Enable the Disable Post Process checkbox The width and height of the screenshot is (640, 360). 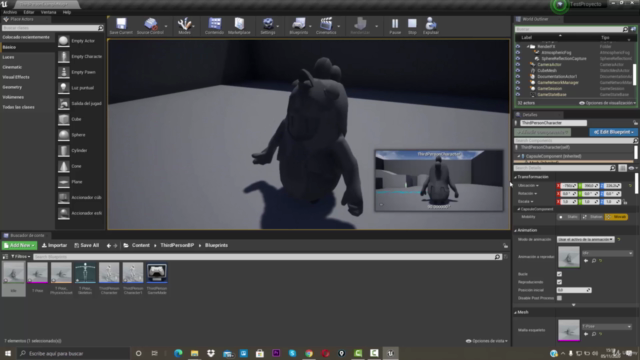tap(559, 298)
